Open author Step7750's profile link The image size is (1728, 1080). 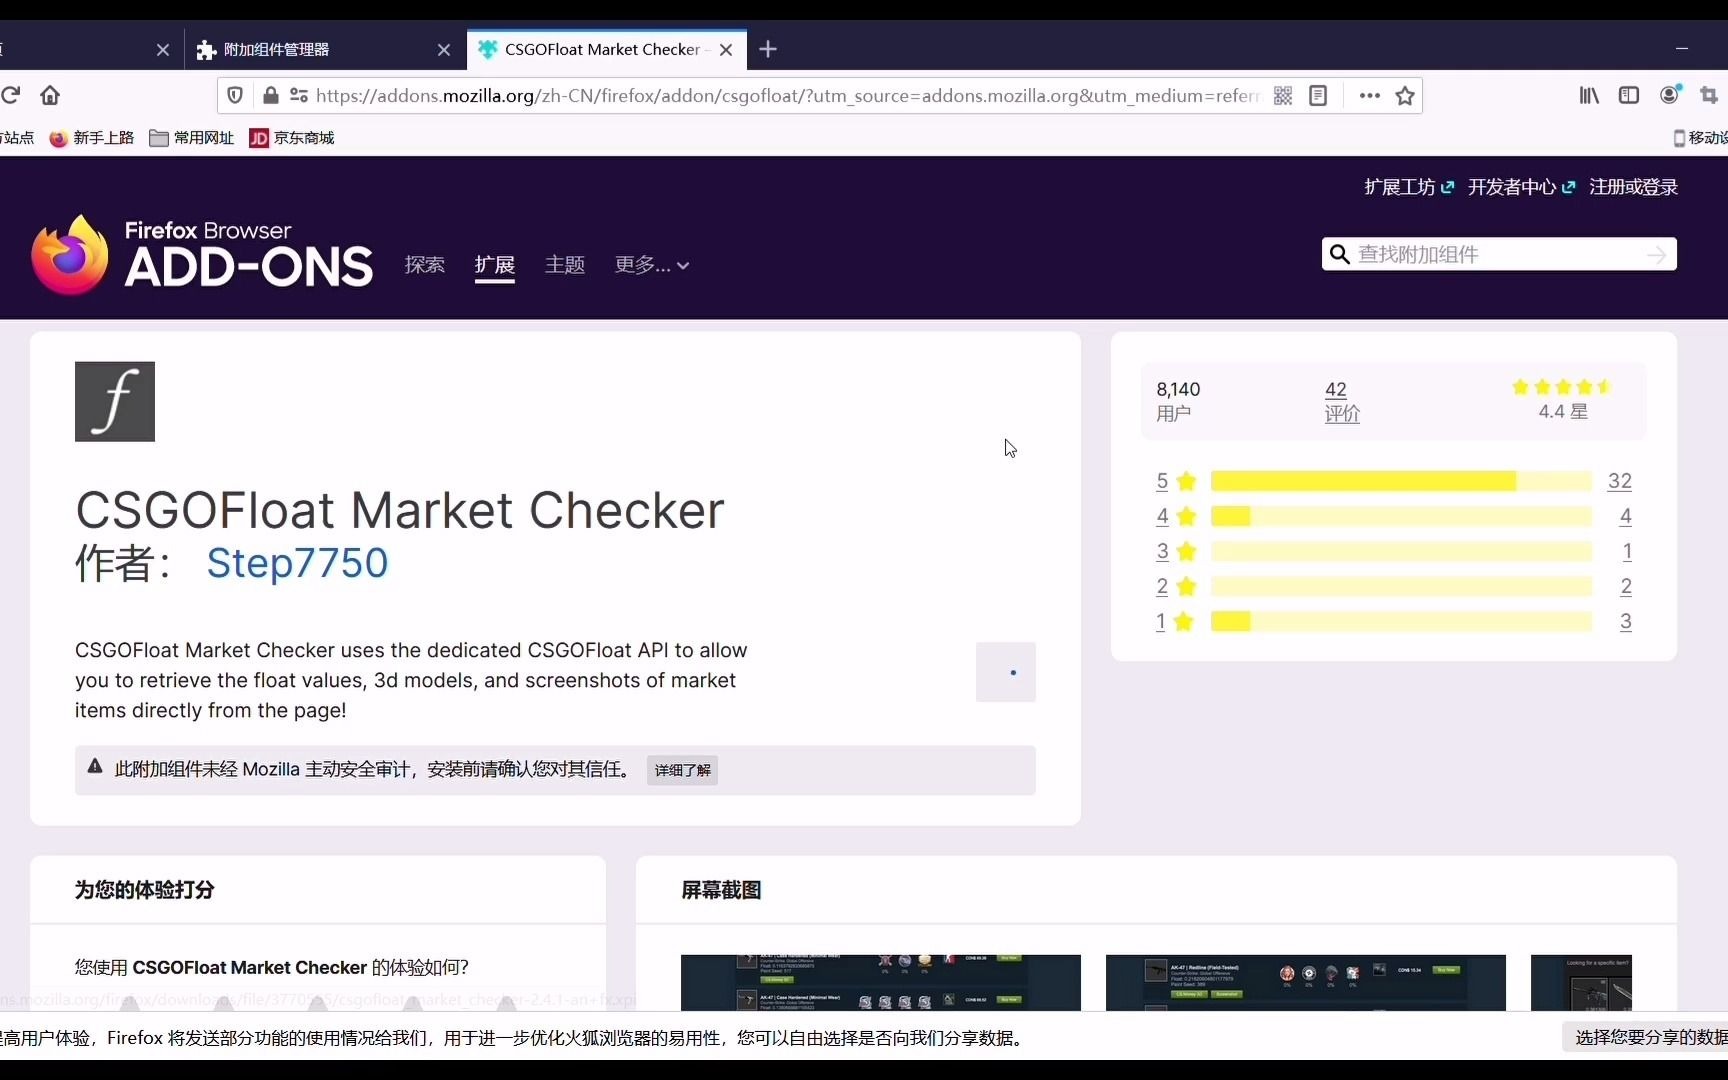click(x=297, y=563)
